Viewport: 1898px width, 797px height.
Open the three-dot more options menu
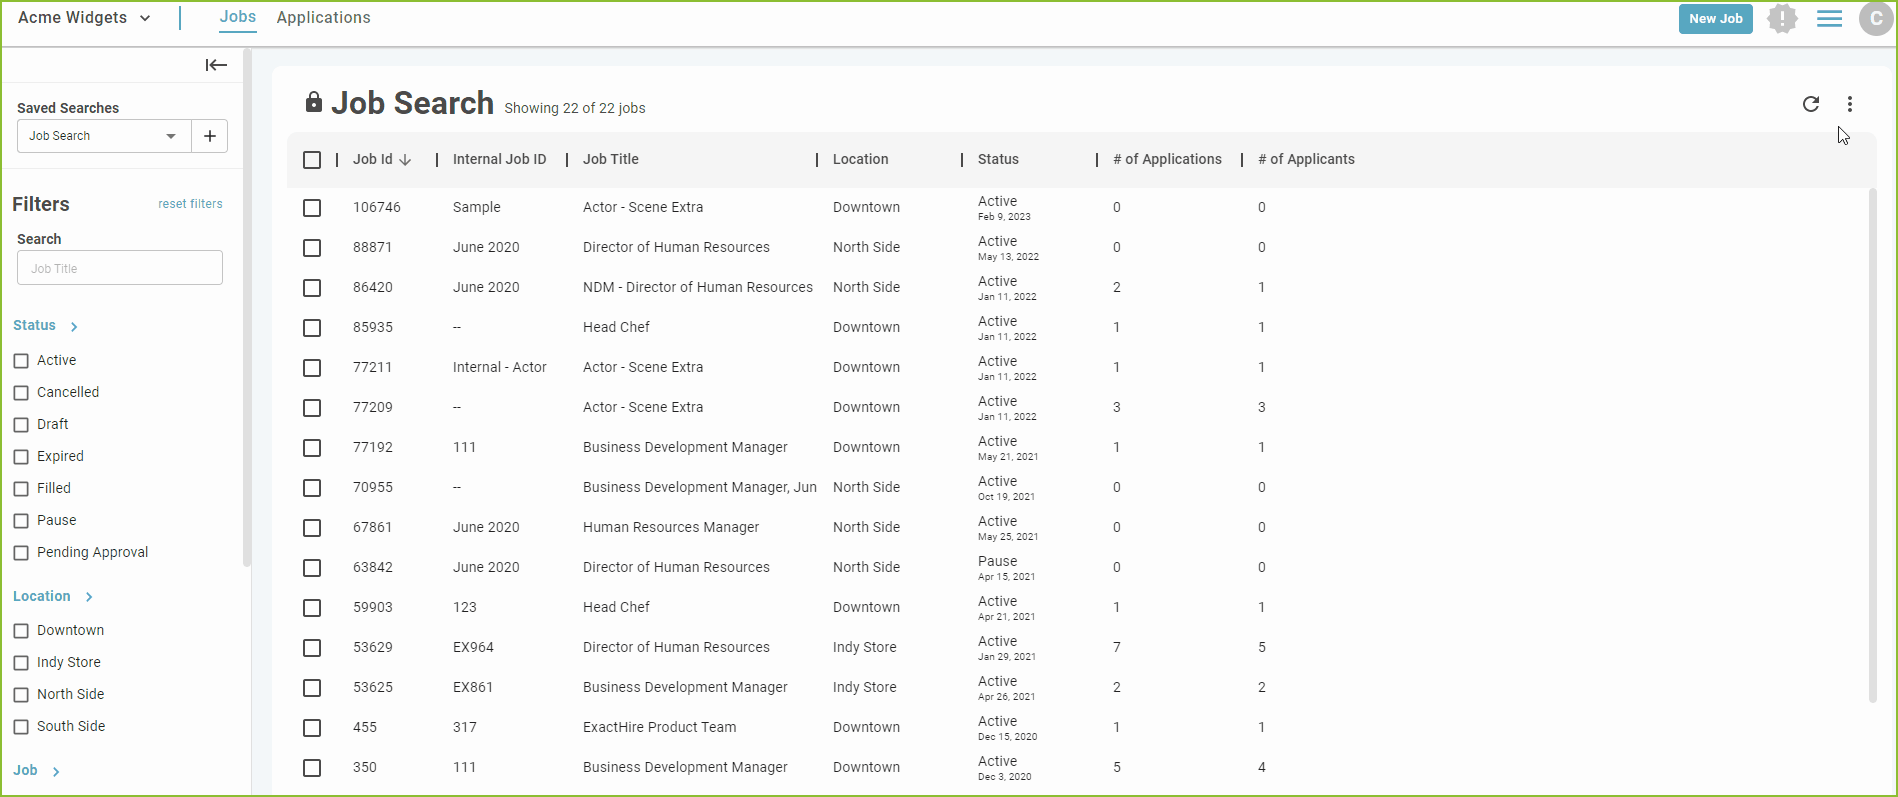1850,104
